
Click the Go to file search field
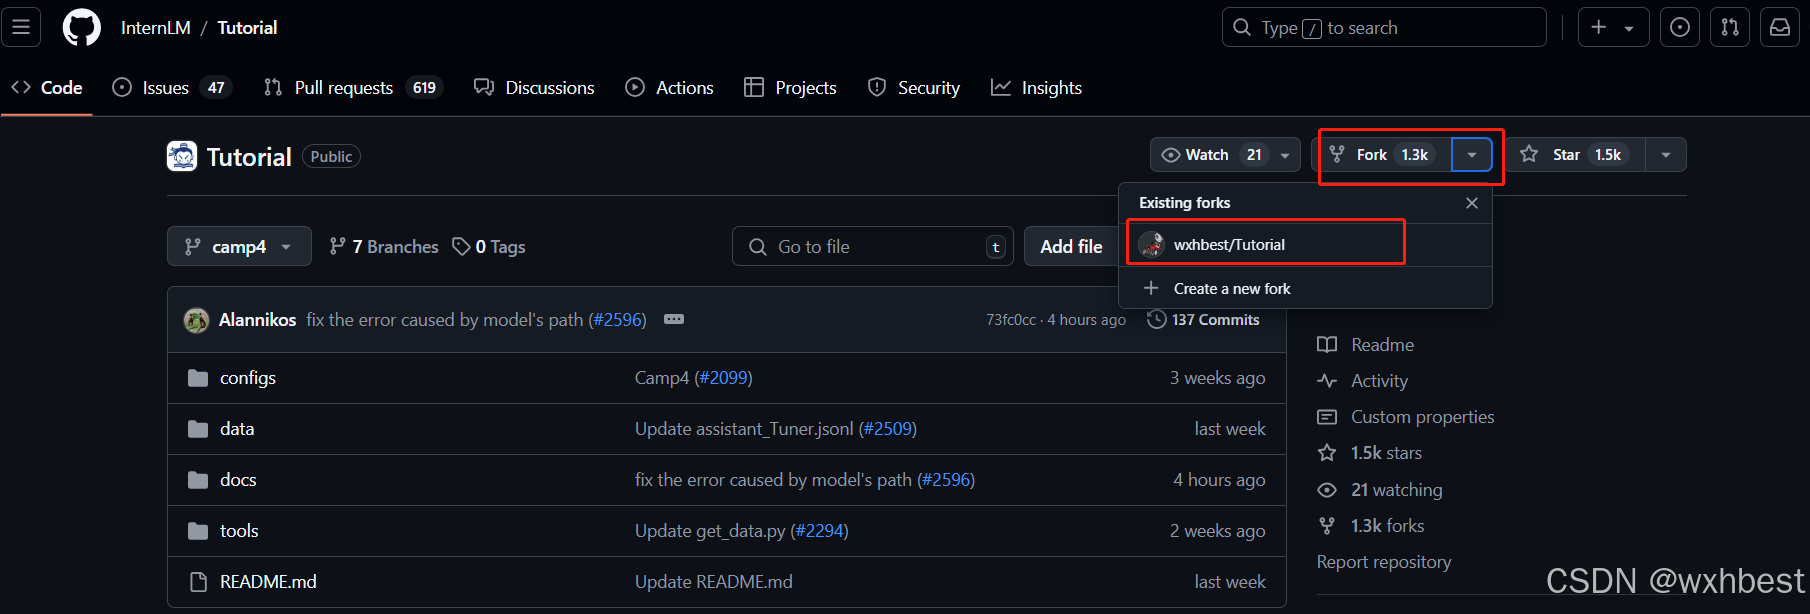(x=873, y=247)
